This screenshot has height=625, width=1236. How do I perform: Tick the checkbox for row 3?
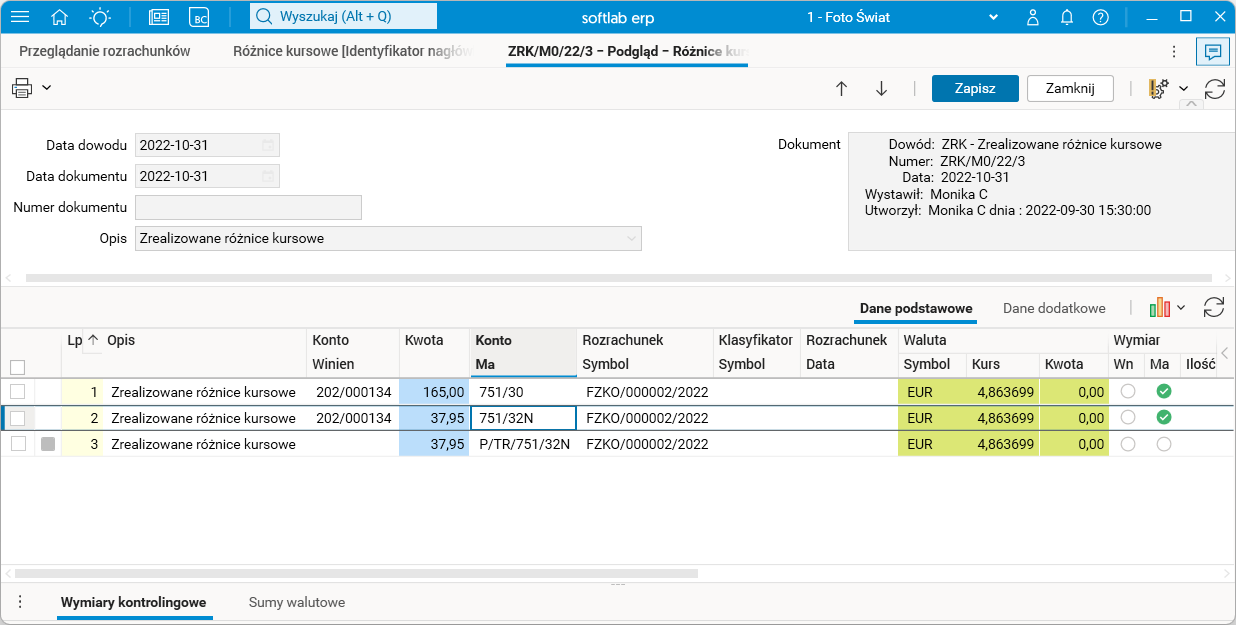tap(17, 444)
